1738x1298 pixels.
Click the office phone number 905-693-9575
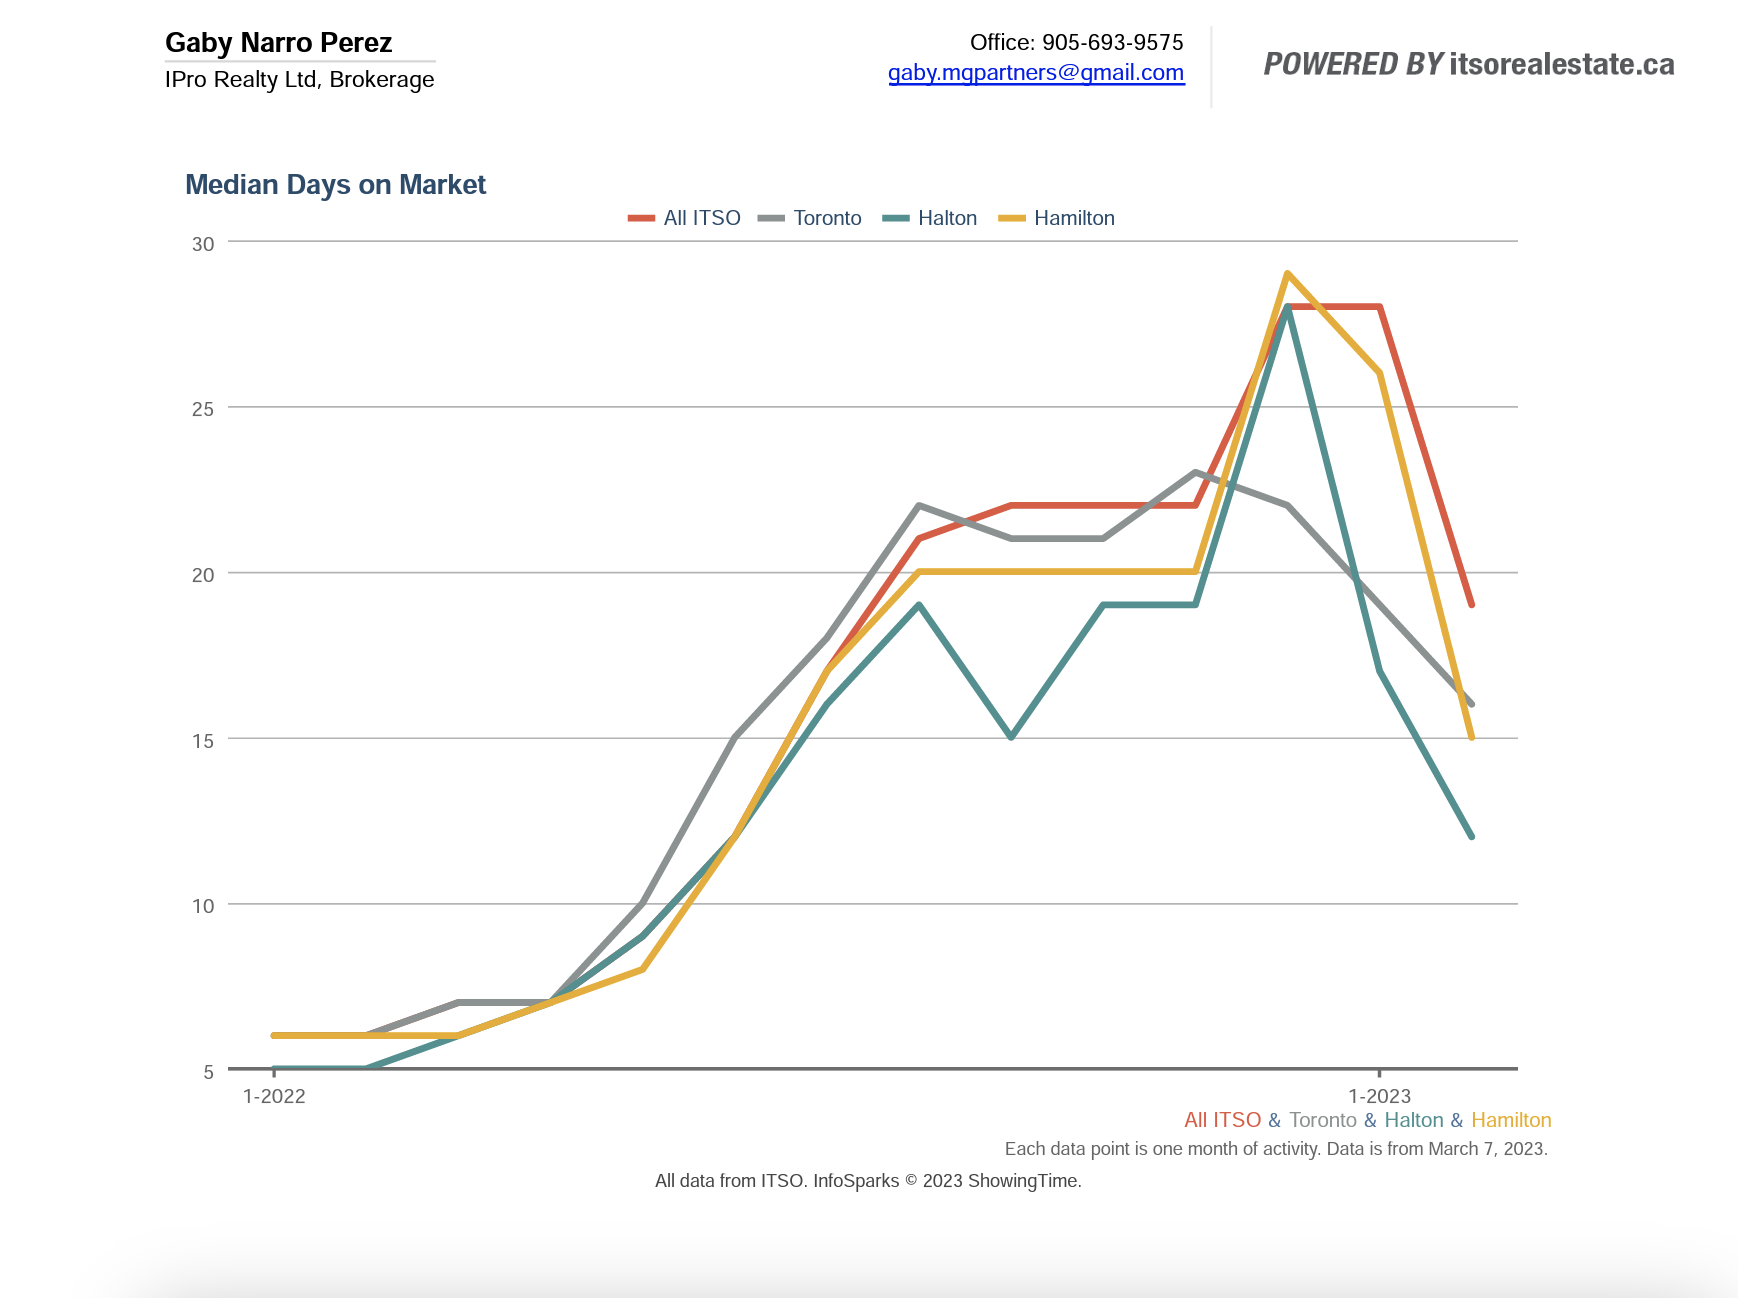(x=1112, y=42)
